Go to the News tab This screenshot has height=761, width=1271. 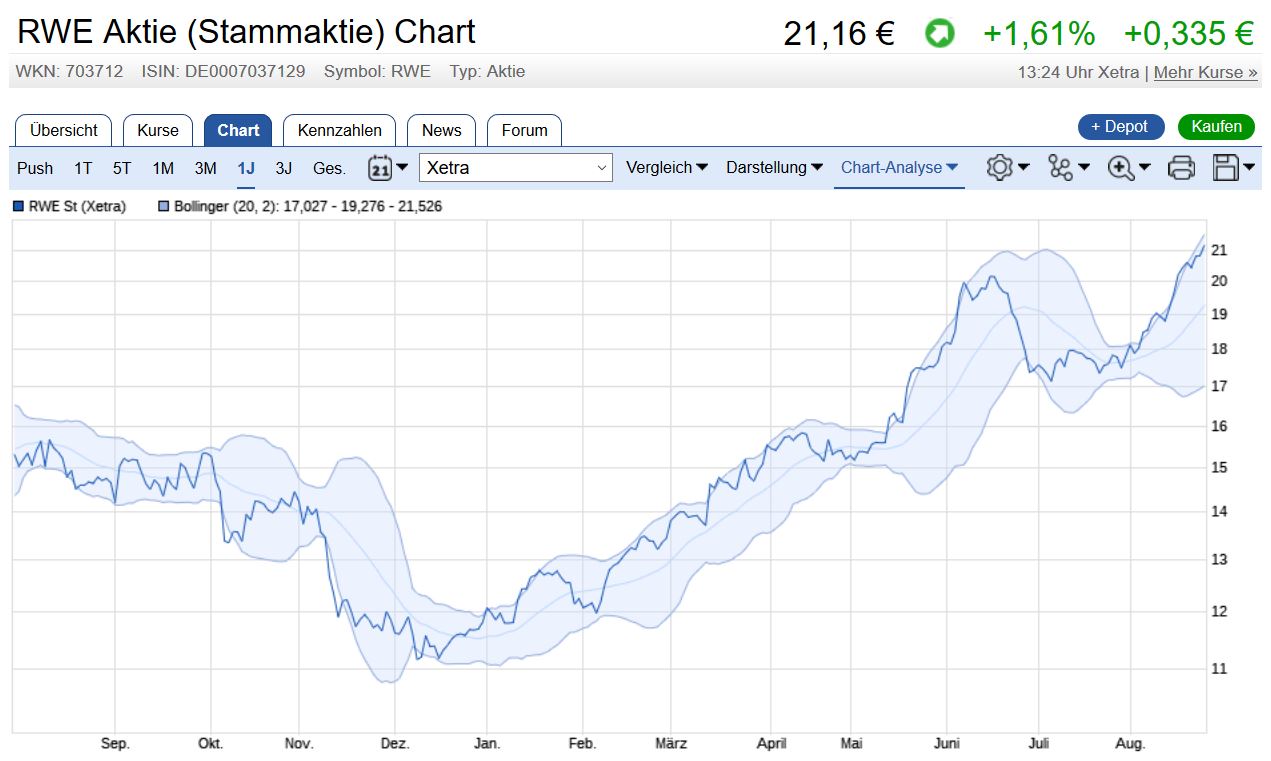click(x=441, y=130)
